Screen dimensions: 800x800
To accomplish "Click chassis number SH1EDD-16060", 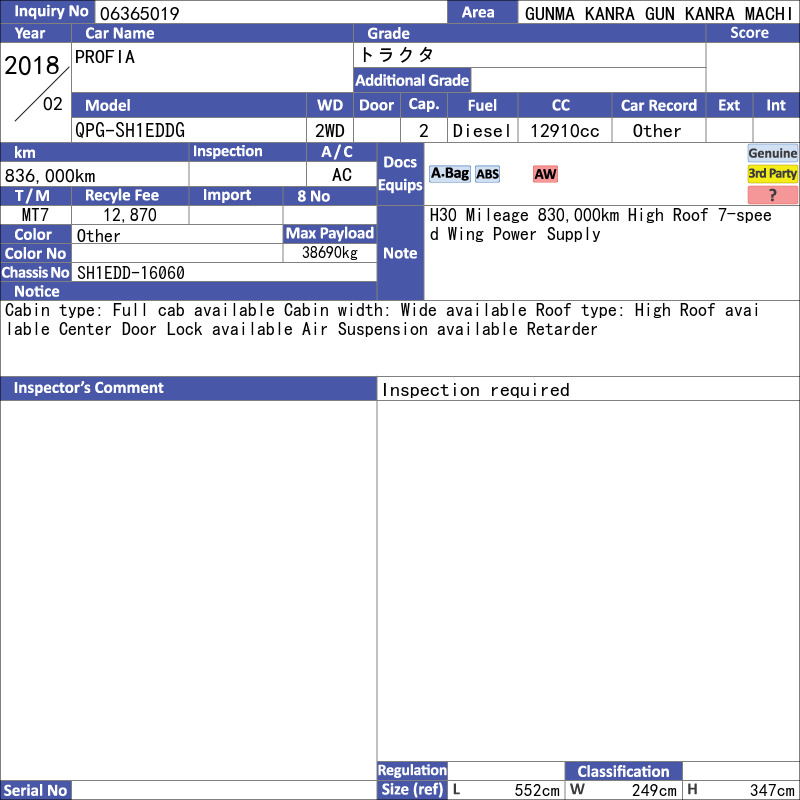I will click(x=131, y=273).
